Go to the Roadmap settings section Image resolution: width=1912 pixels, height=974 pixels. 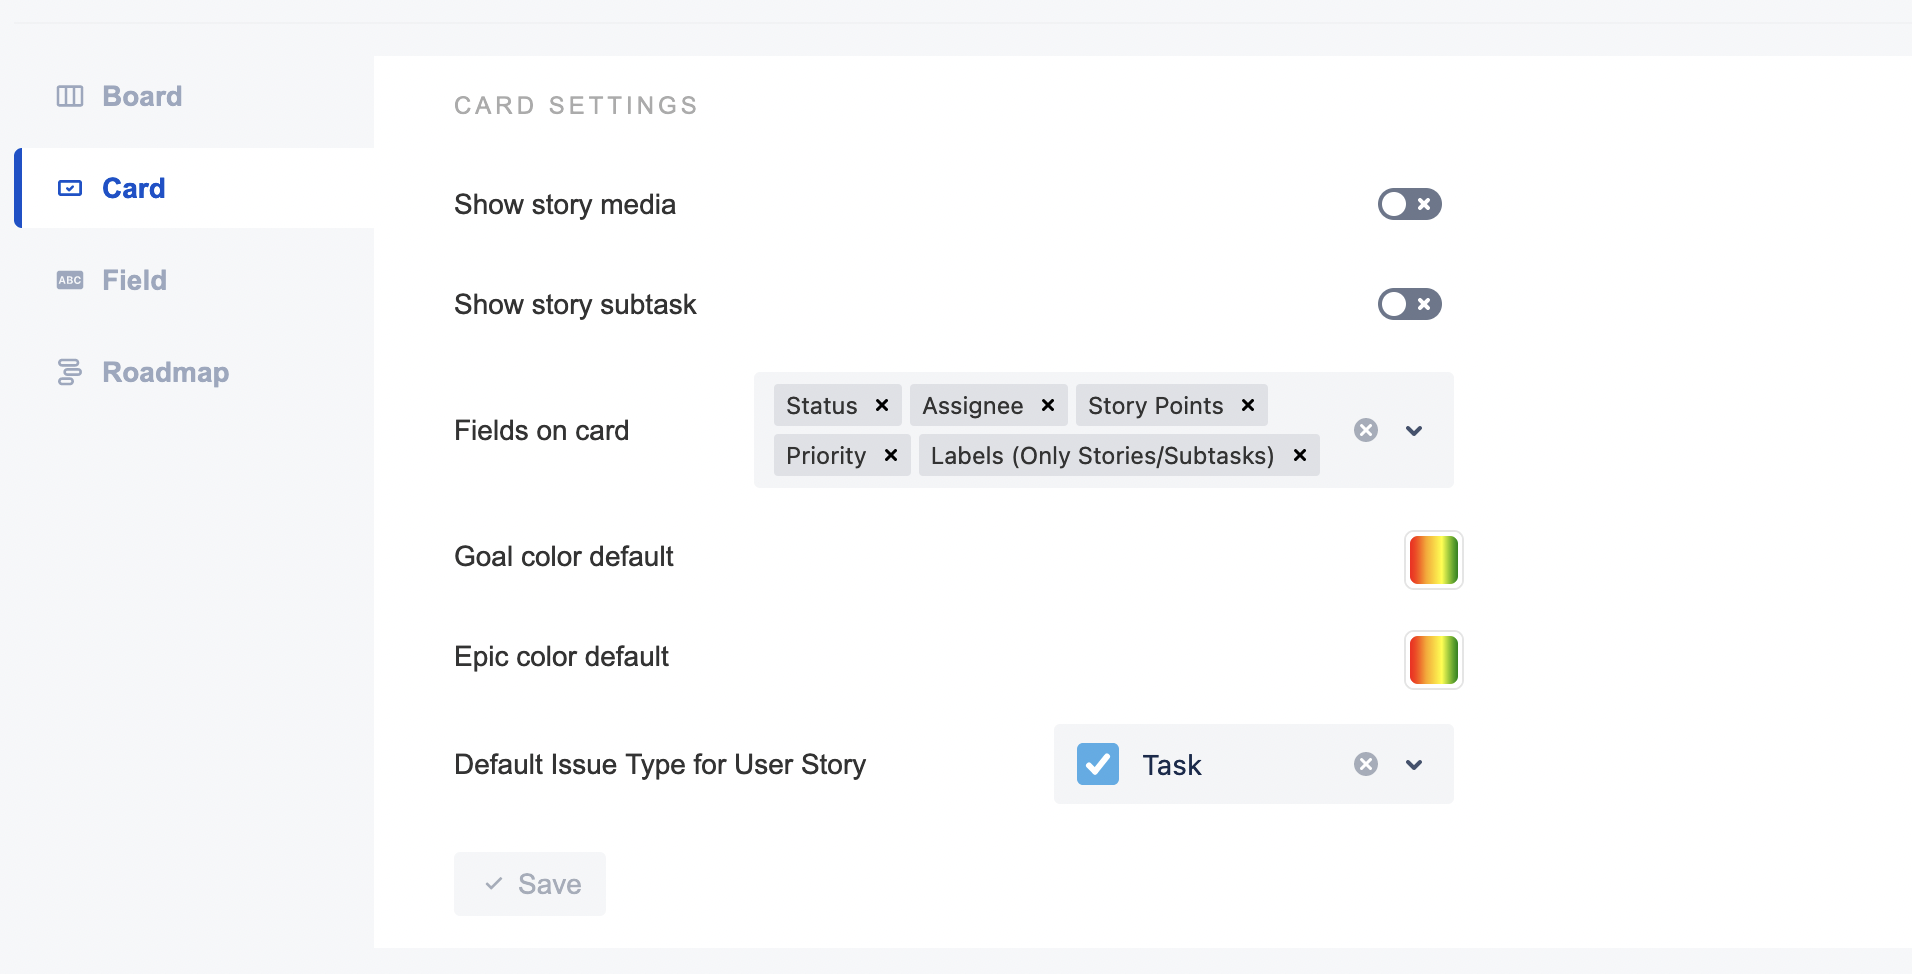(165, 372)
